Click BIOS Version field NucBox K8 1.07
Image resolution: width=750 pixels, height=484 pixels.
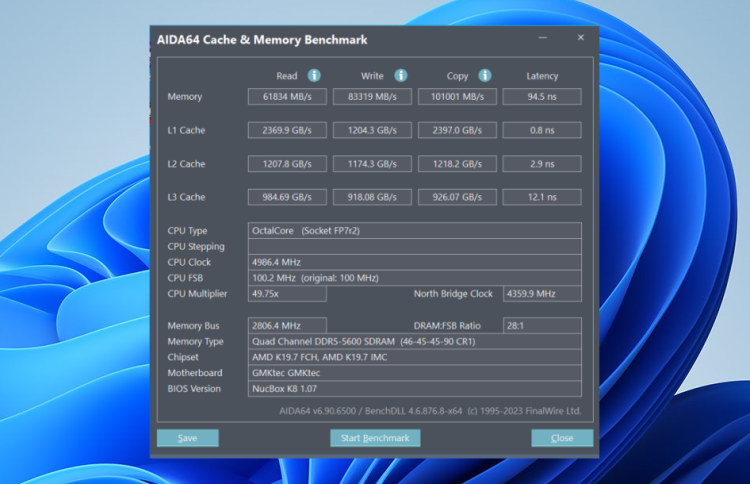click(415, 389)
